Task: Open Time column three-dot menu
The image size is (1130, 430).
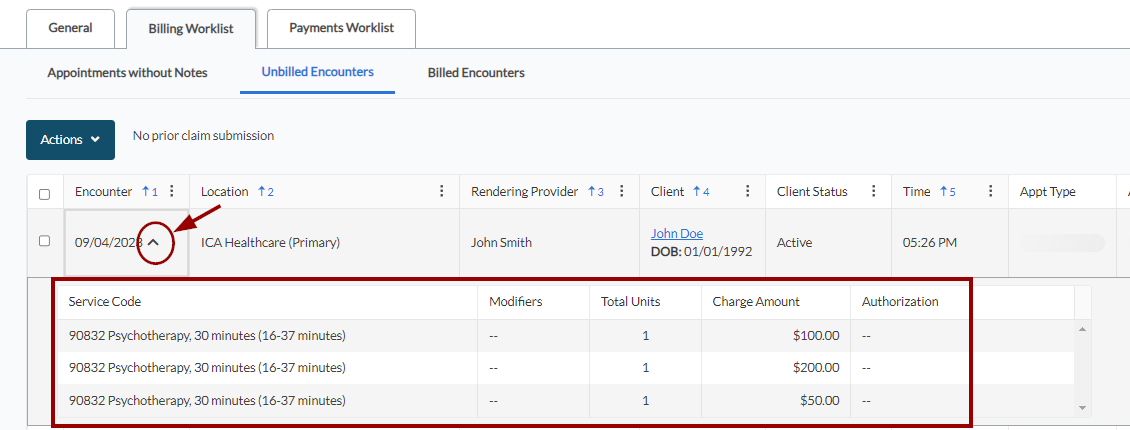Action: 991,192
